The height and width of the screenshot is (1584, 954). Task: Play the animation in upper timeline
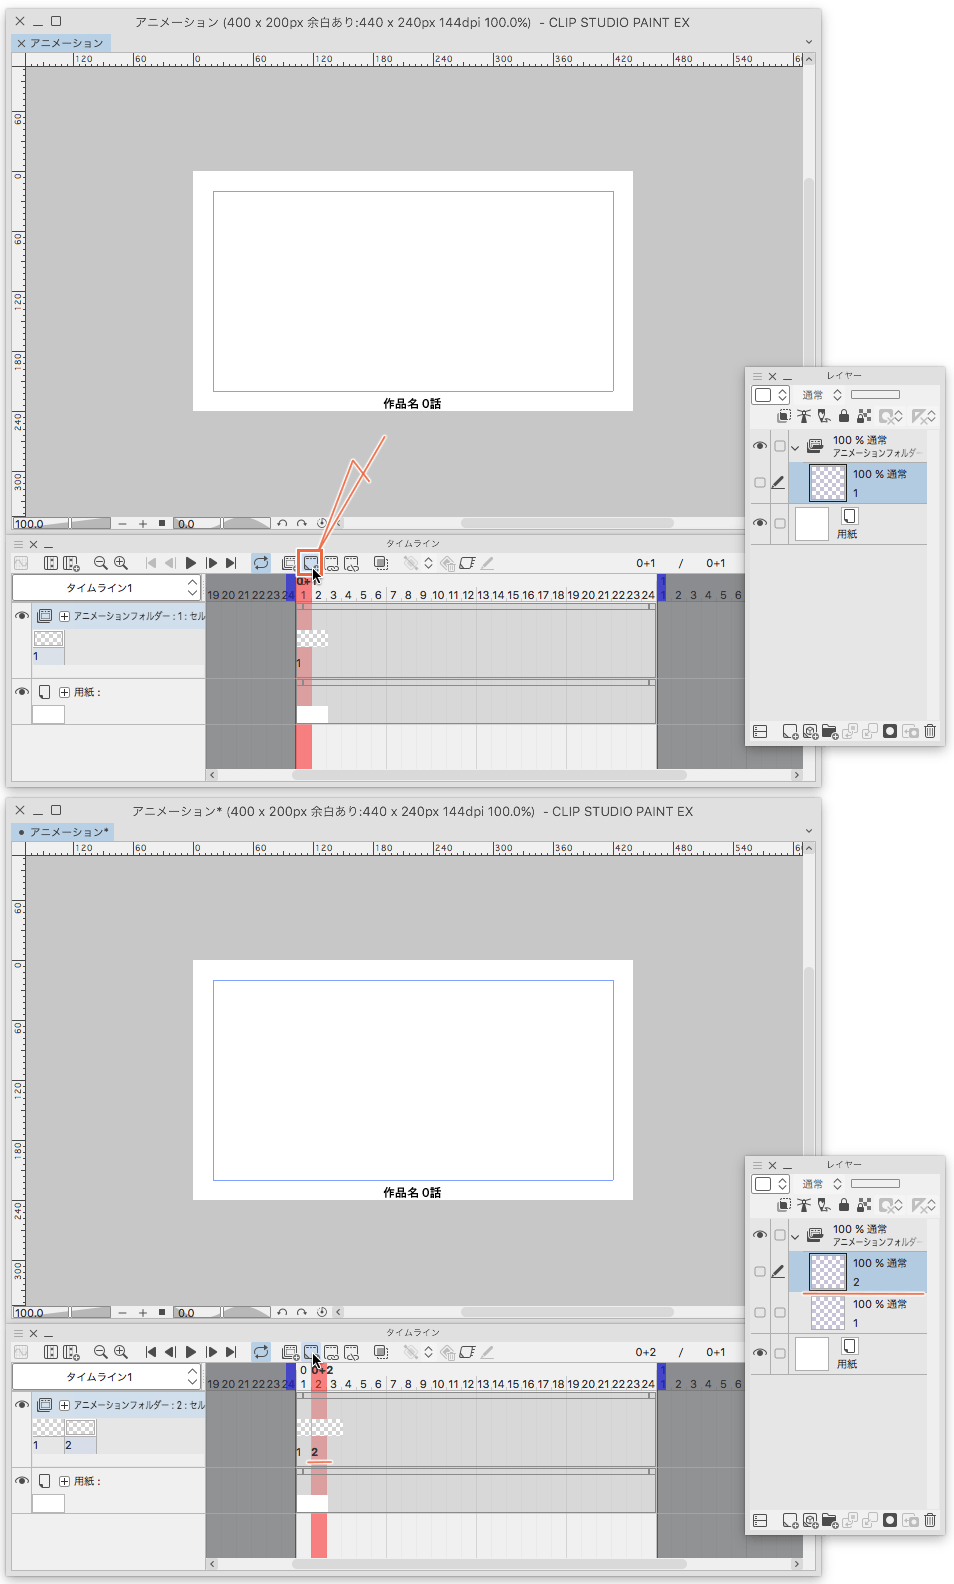[x=191, y=563]
